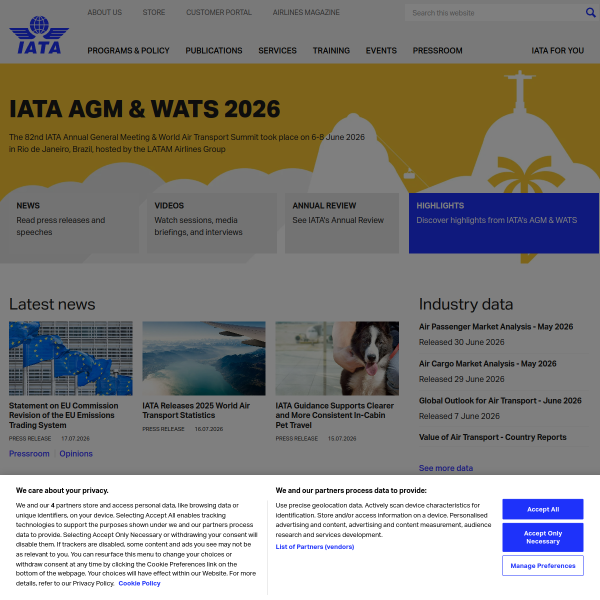The height and width of the screenshot is (600, 600).
Task: Click Released 7 June 2026 text
Action: pos(459,416)
